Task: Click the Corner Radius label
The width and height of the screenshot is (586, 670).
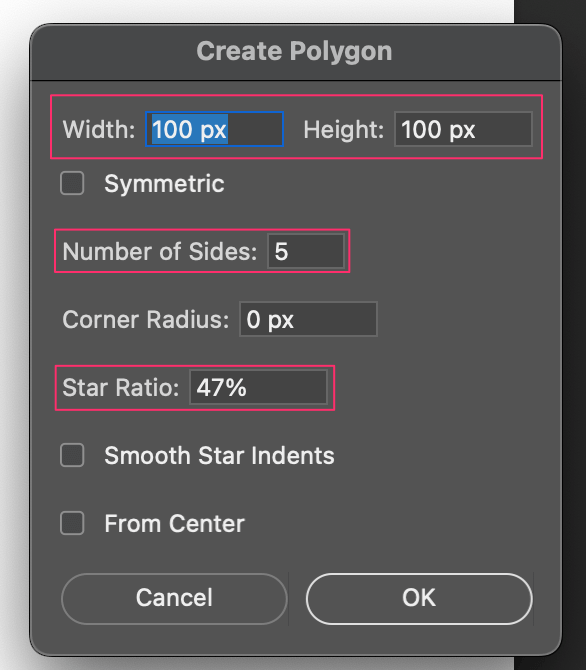Action: tap(146, 319)
